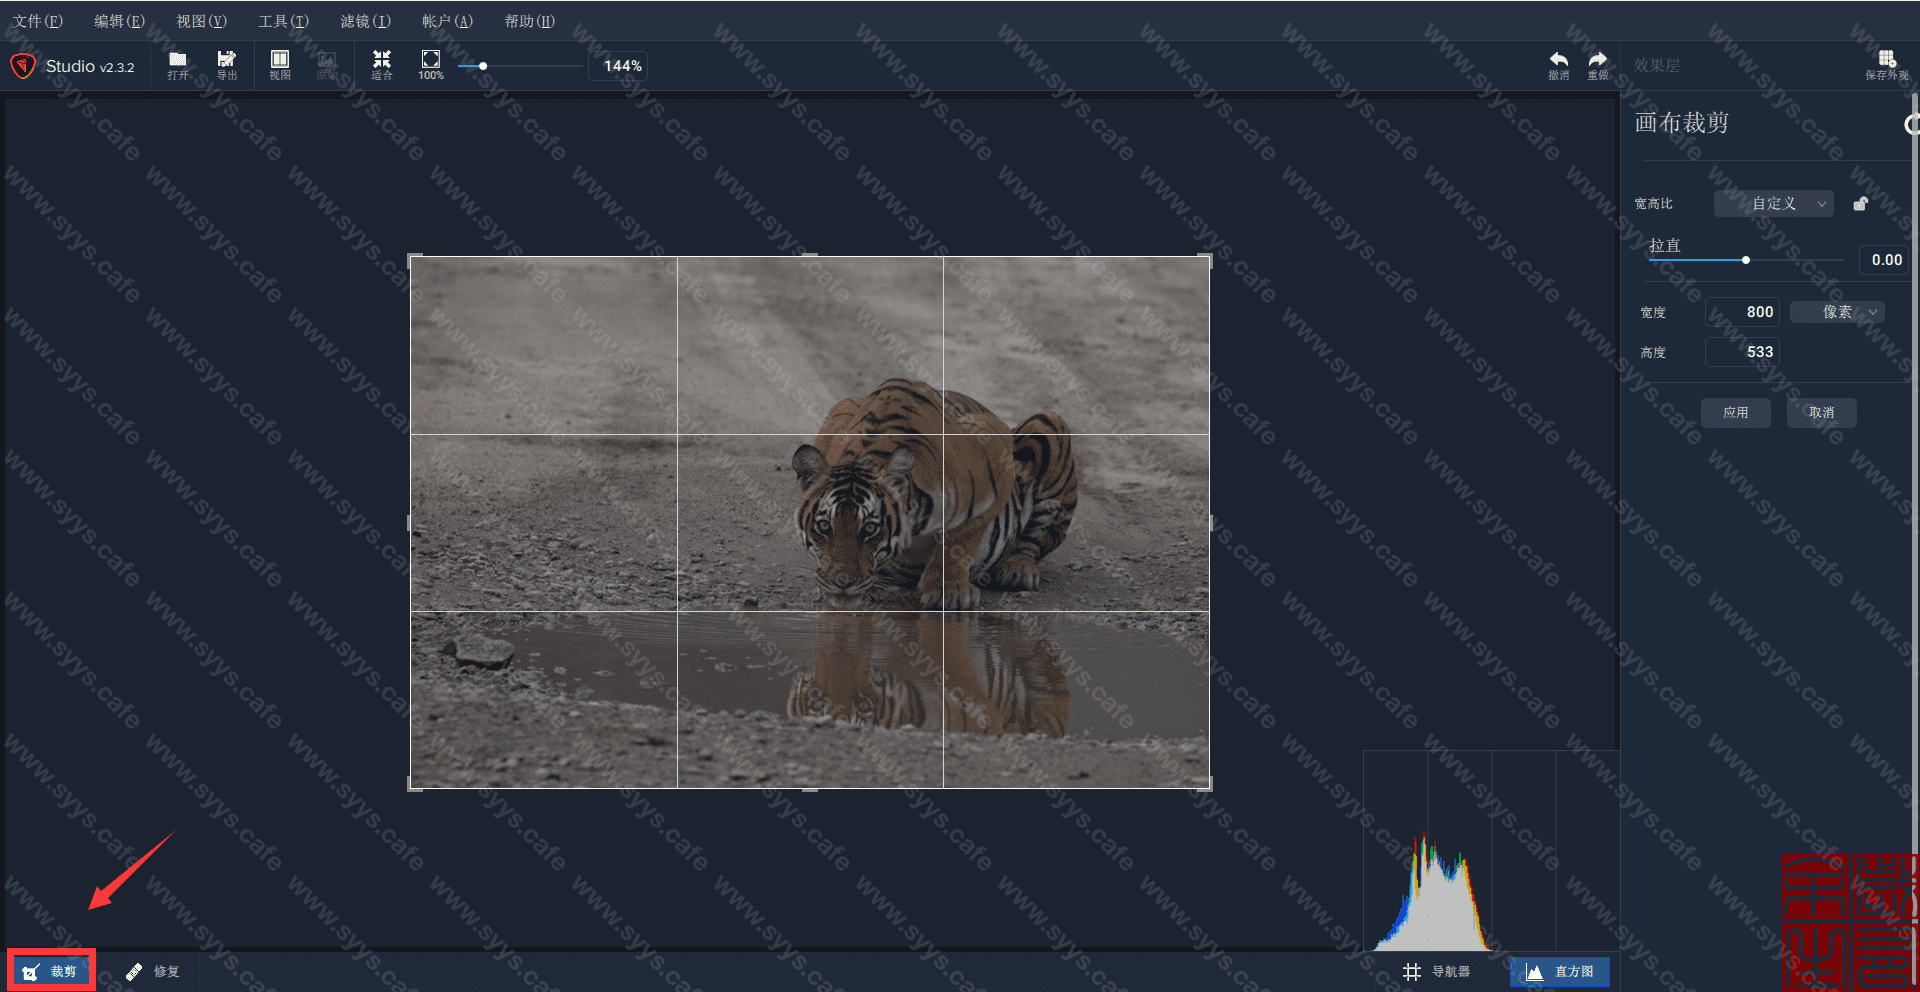Click the 拉直 straighten slider handle
Screen dimensions: 1920x992
[x=1746, y=260]
